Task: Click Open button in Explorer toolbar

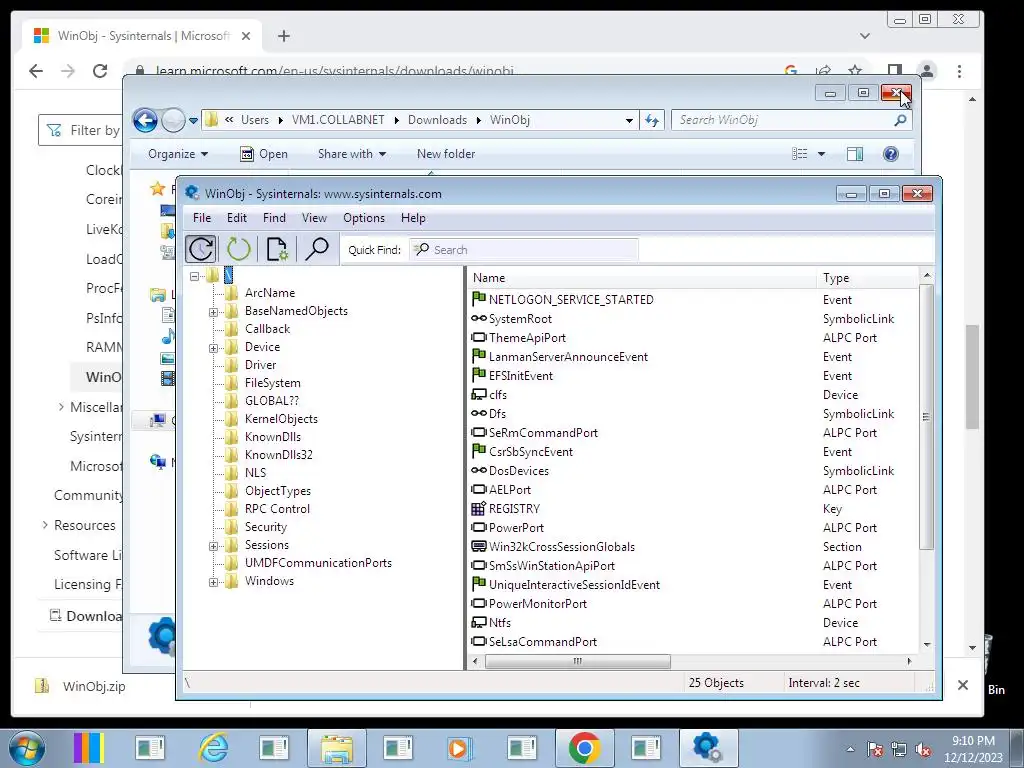Action: [264, 153]
